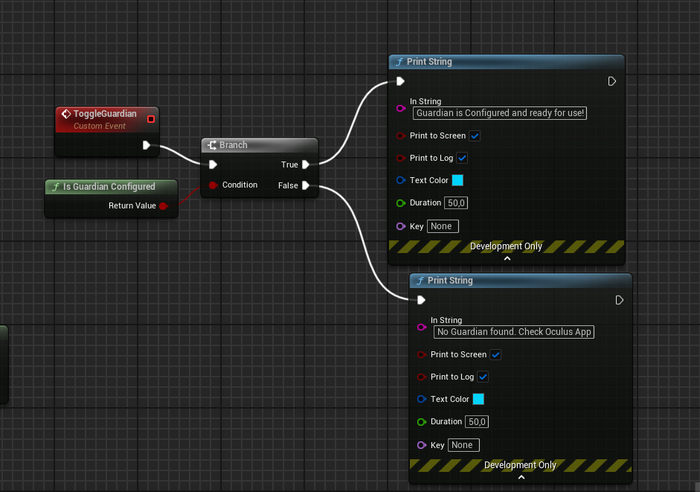Click top Print String execution input pin
700x492 pixels.
click(400, 81)
